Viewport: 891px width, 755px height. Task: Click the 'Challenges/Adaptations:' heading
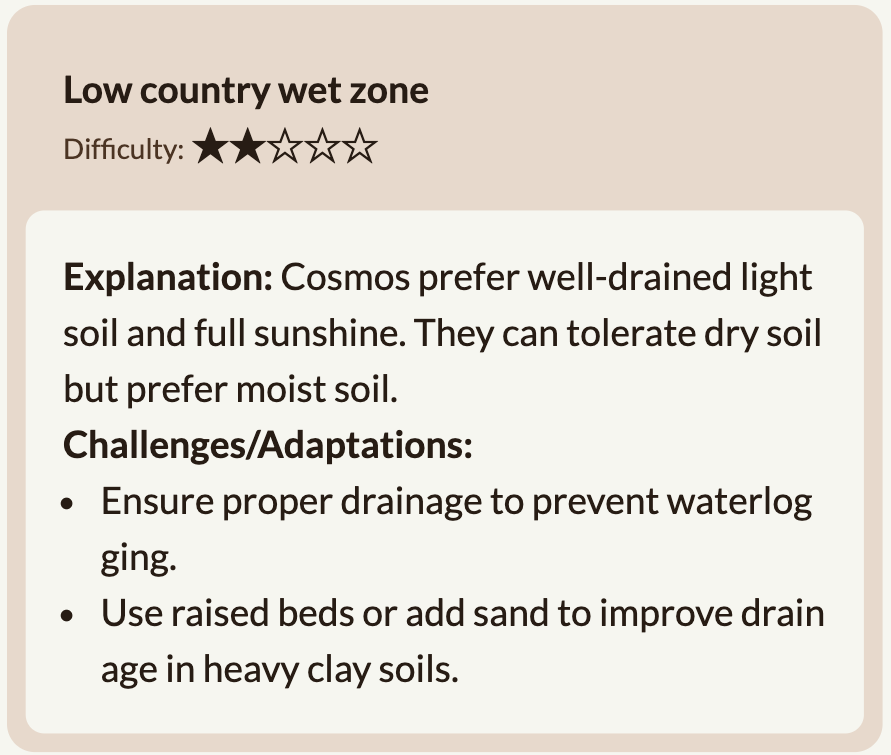[268, 445]
